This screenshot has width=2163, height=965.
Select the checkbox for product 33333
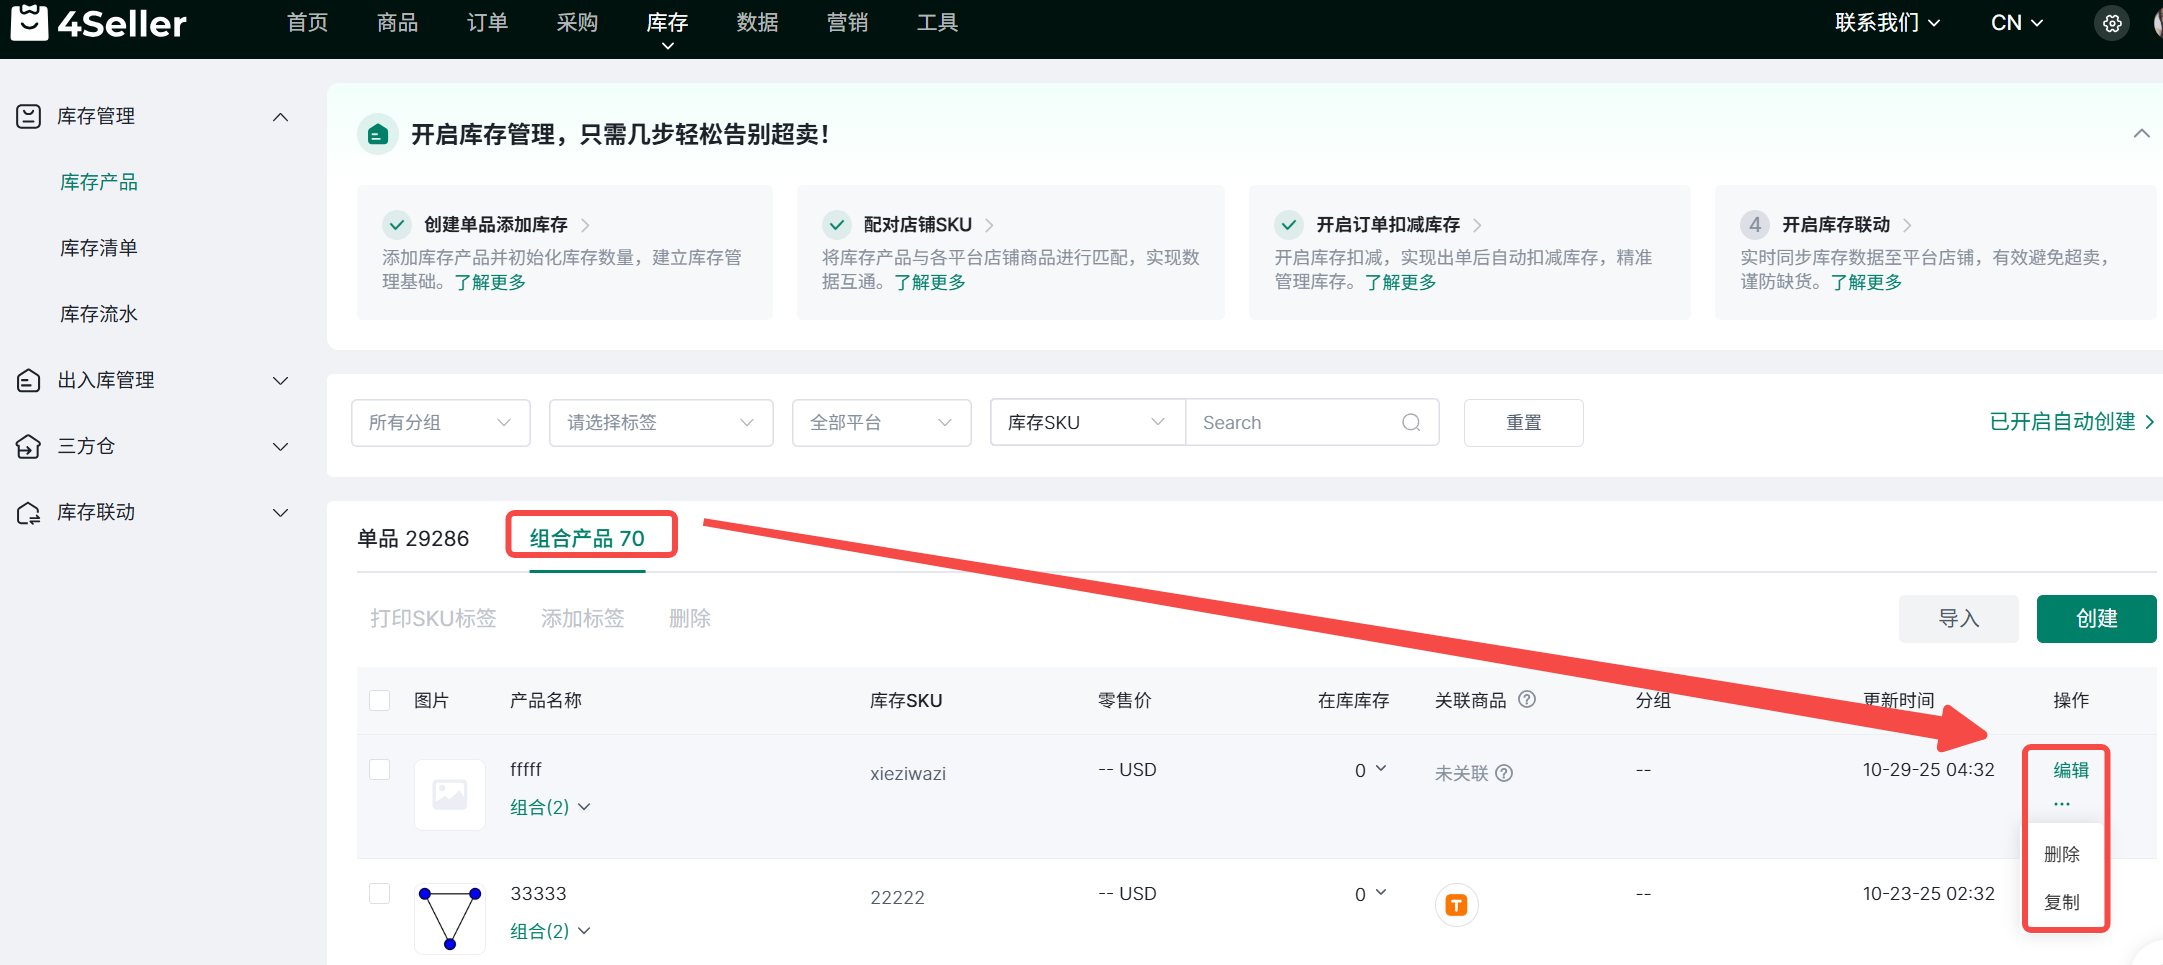click(380, 893)
